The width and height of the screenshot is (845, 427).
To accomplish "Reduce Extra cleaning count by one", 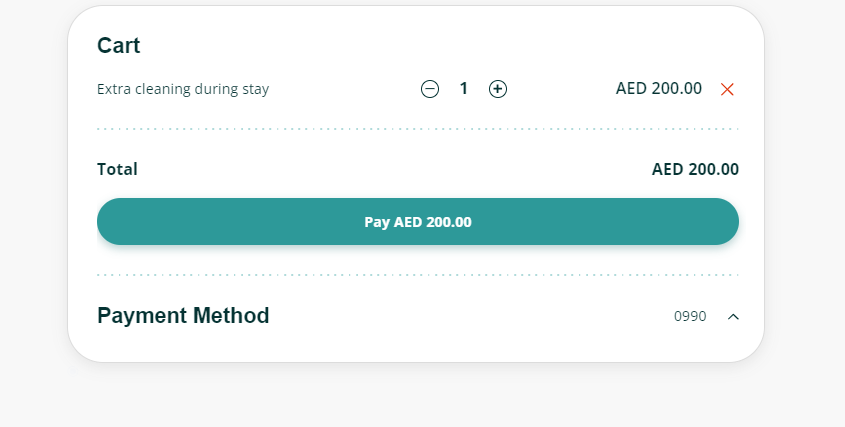I will [x=430, y=89].
